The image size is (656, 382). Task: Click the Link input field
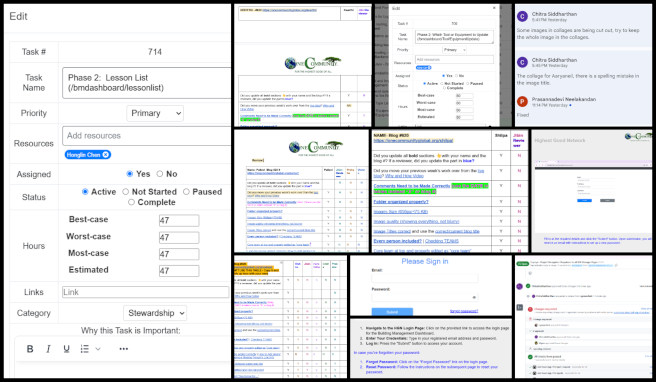(145, 292)
